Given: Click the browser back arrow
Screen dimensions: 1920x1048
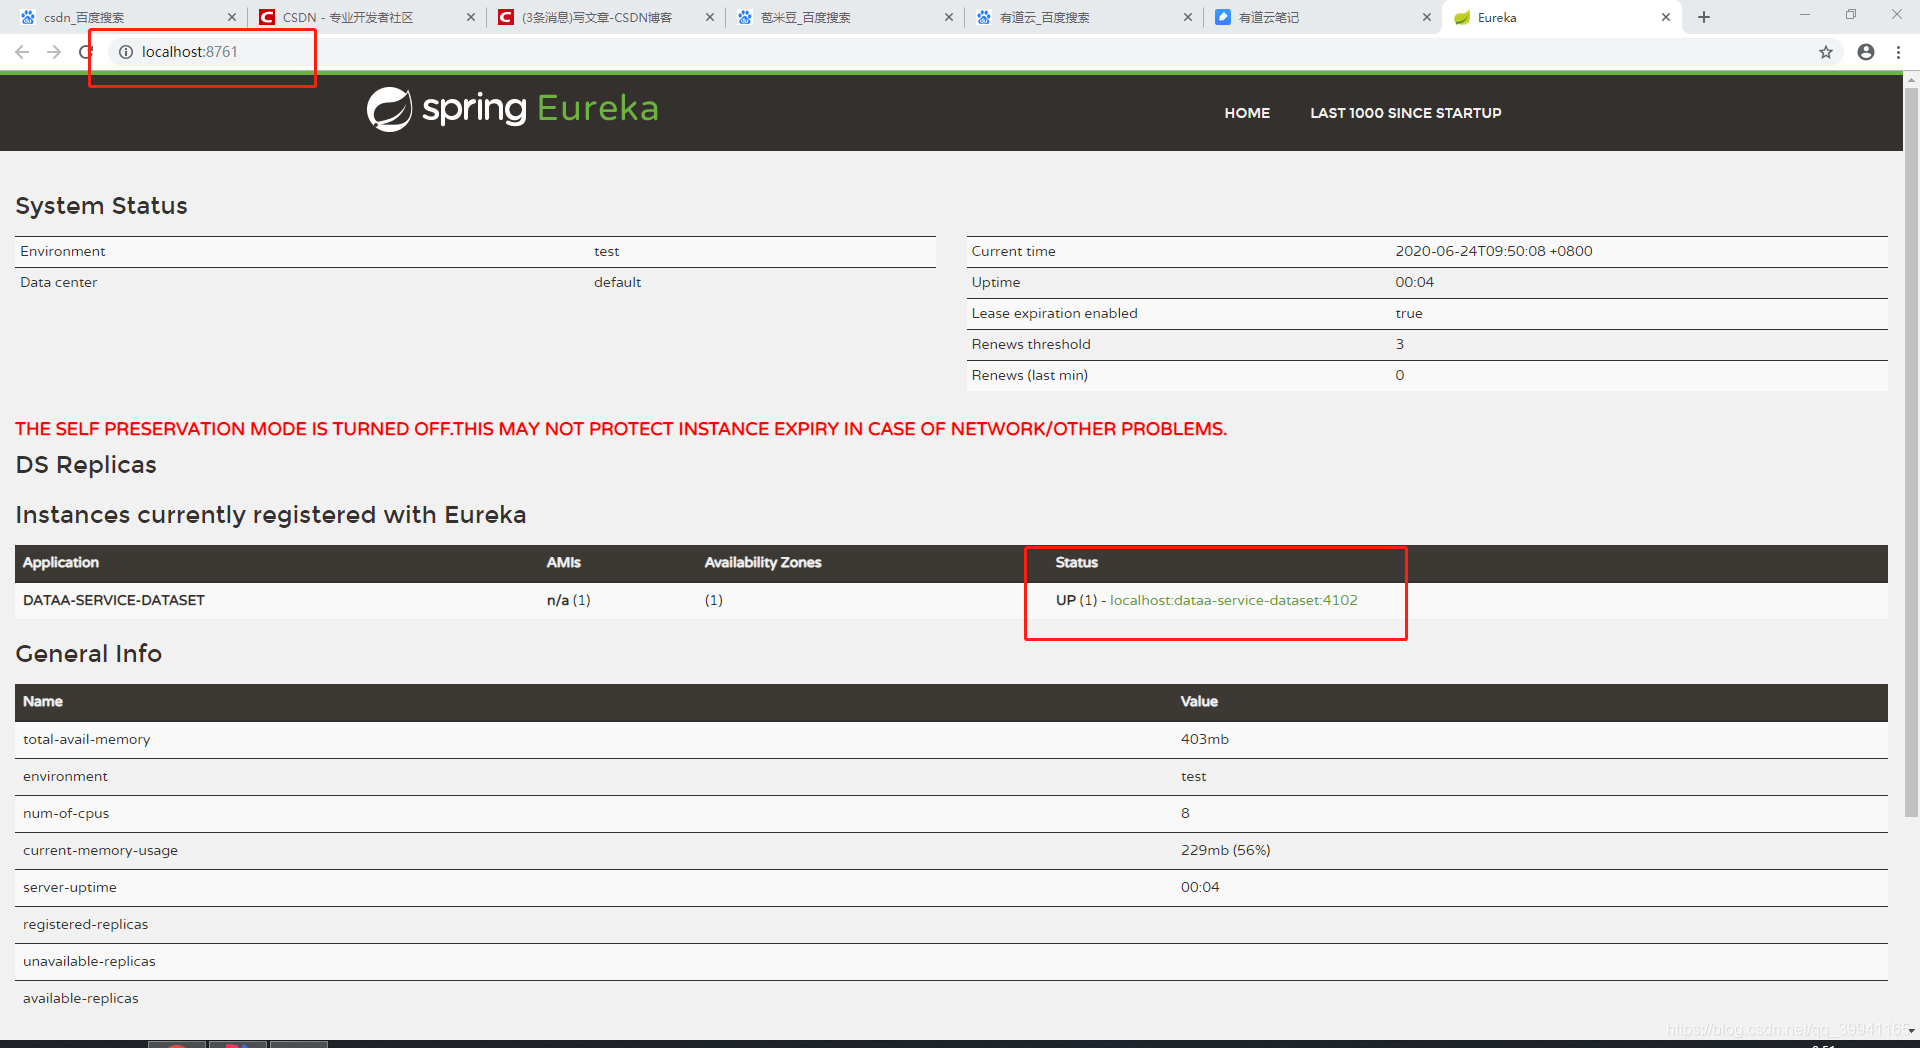Looking at the screenshot, I should [22, 52].
